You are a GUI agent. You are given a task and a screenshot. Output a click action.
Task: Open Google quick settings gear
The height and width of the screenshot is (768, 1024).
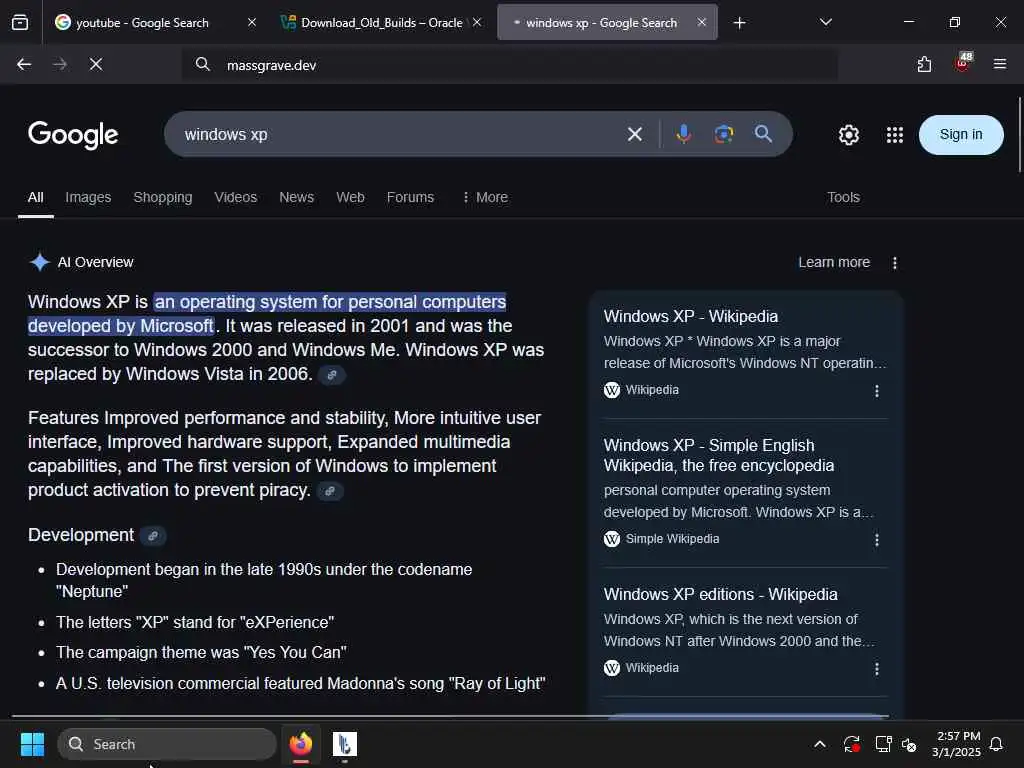(x=848, y=135)
